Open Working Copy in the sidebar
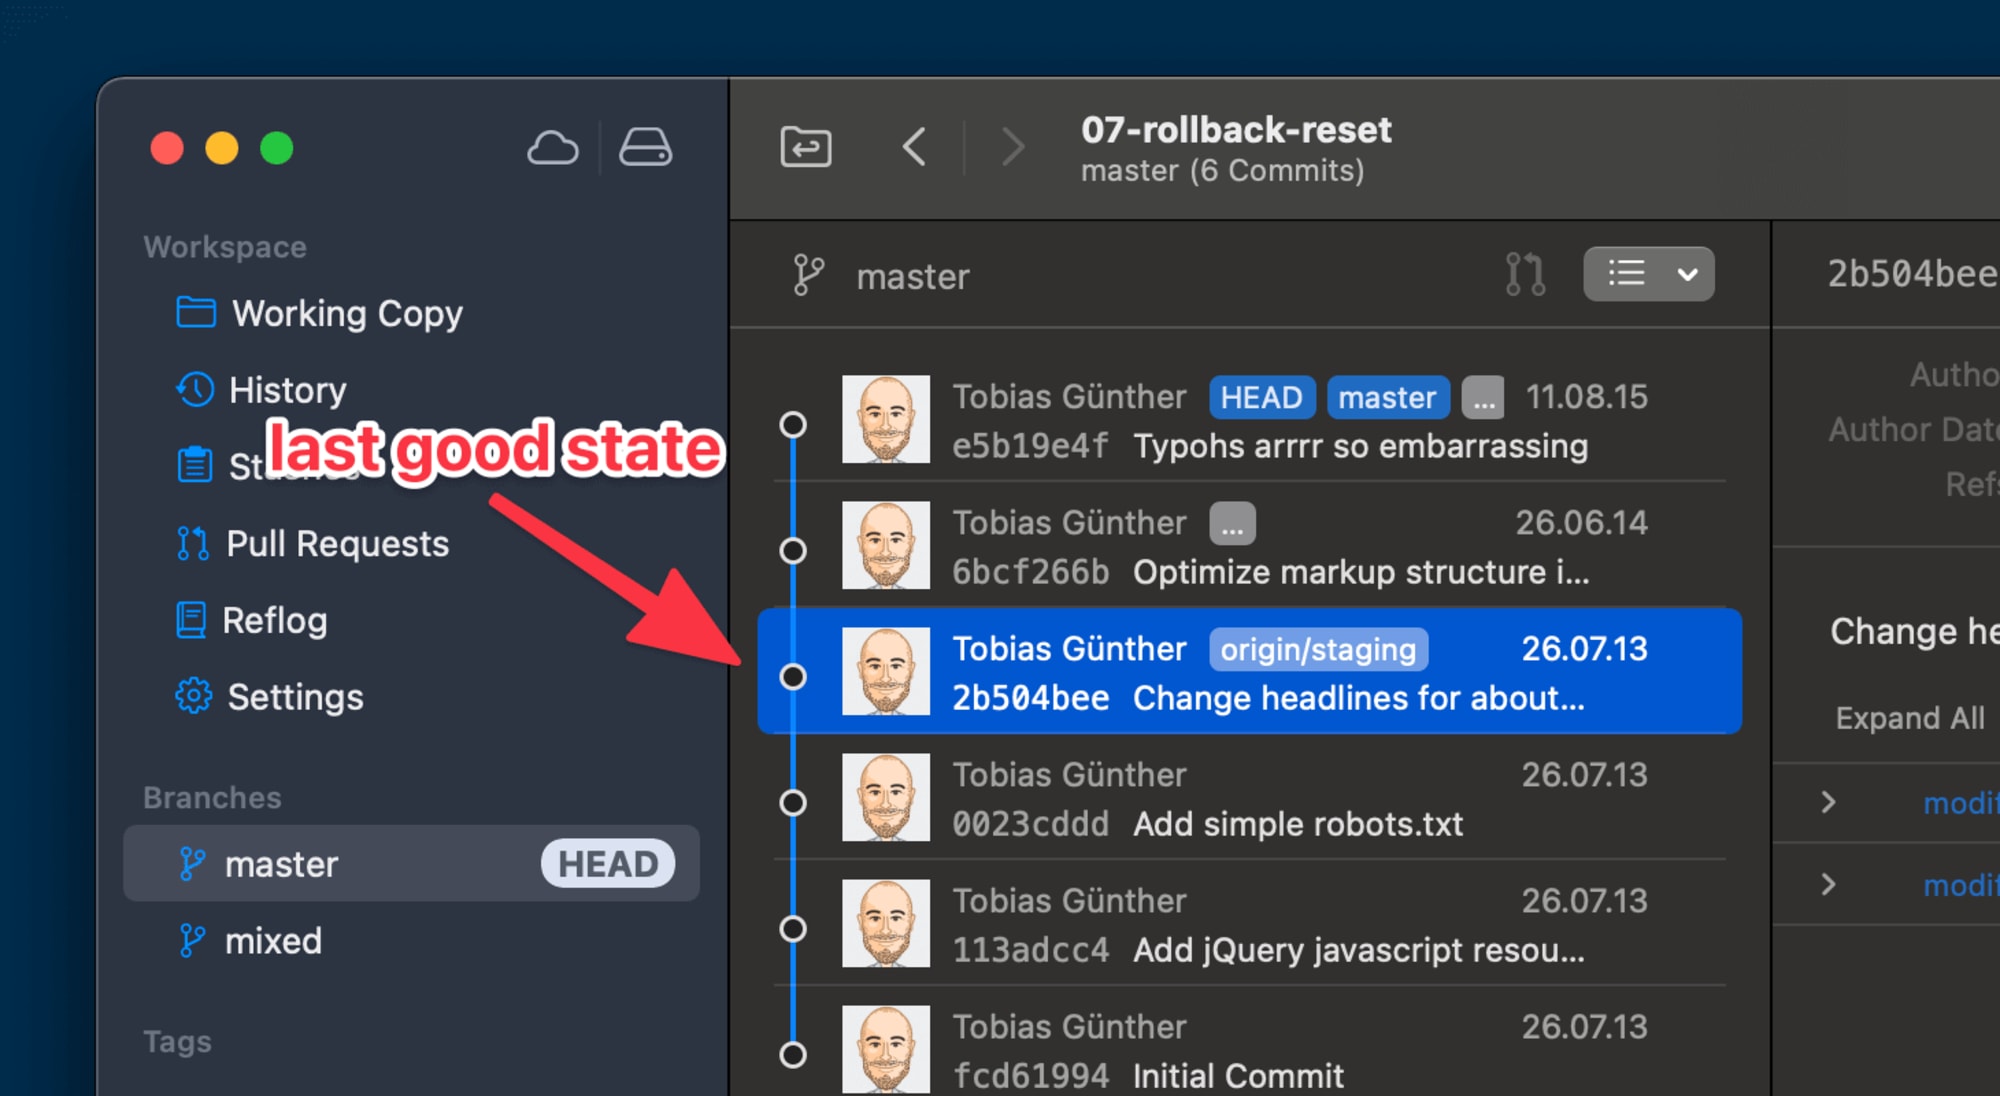The image size is (2000, 1096). pyautogui.click(x=346, y=314)
